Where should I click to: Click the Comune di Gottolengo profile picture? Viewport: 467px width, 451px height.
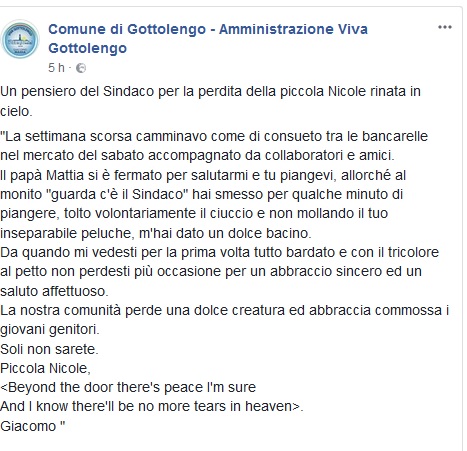pos(20,40)
